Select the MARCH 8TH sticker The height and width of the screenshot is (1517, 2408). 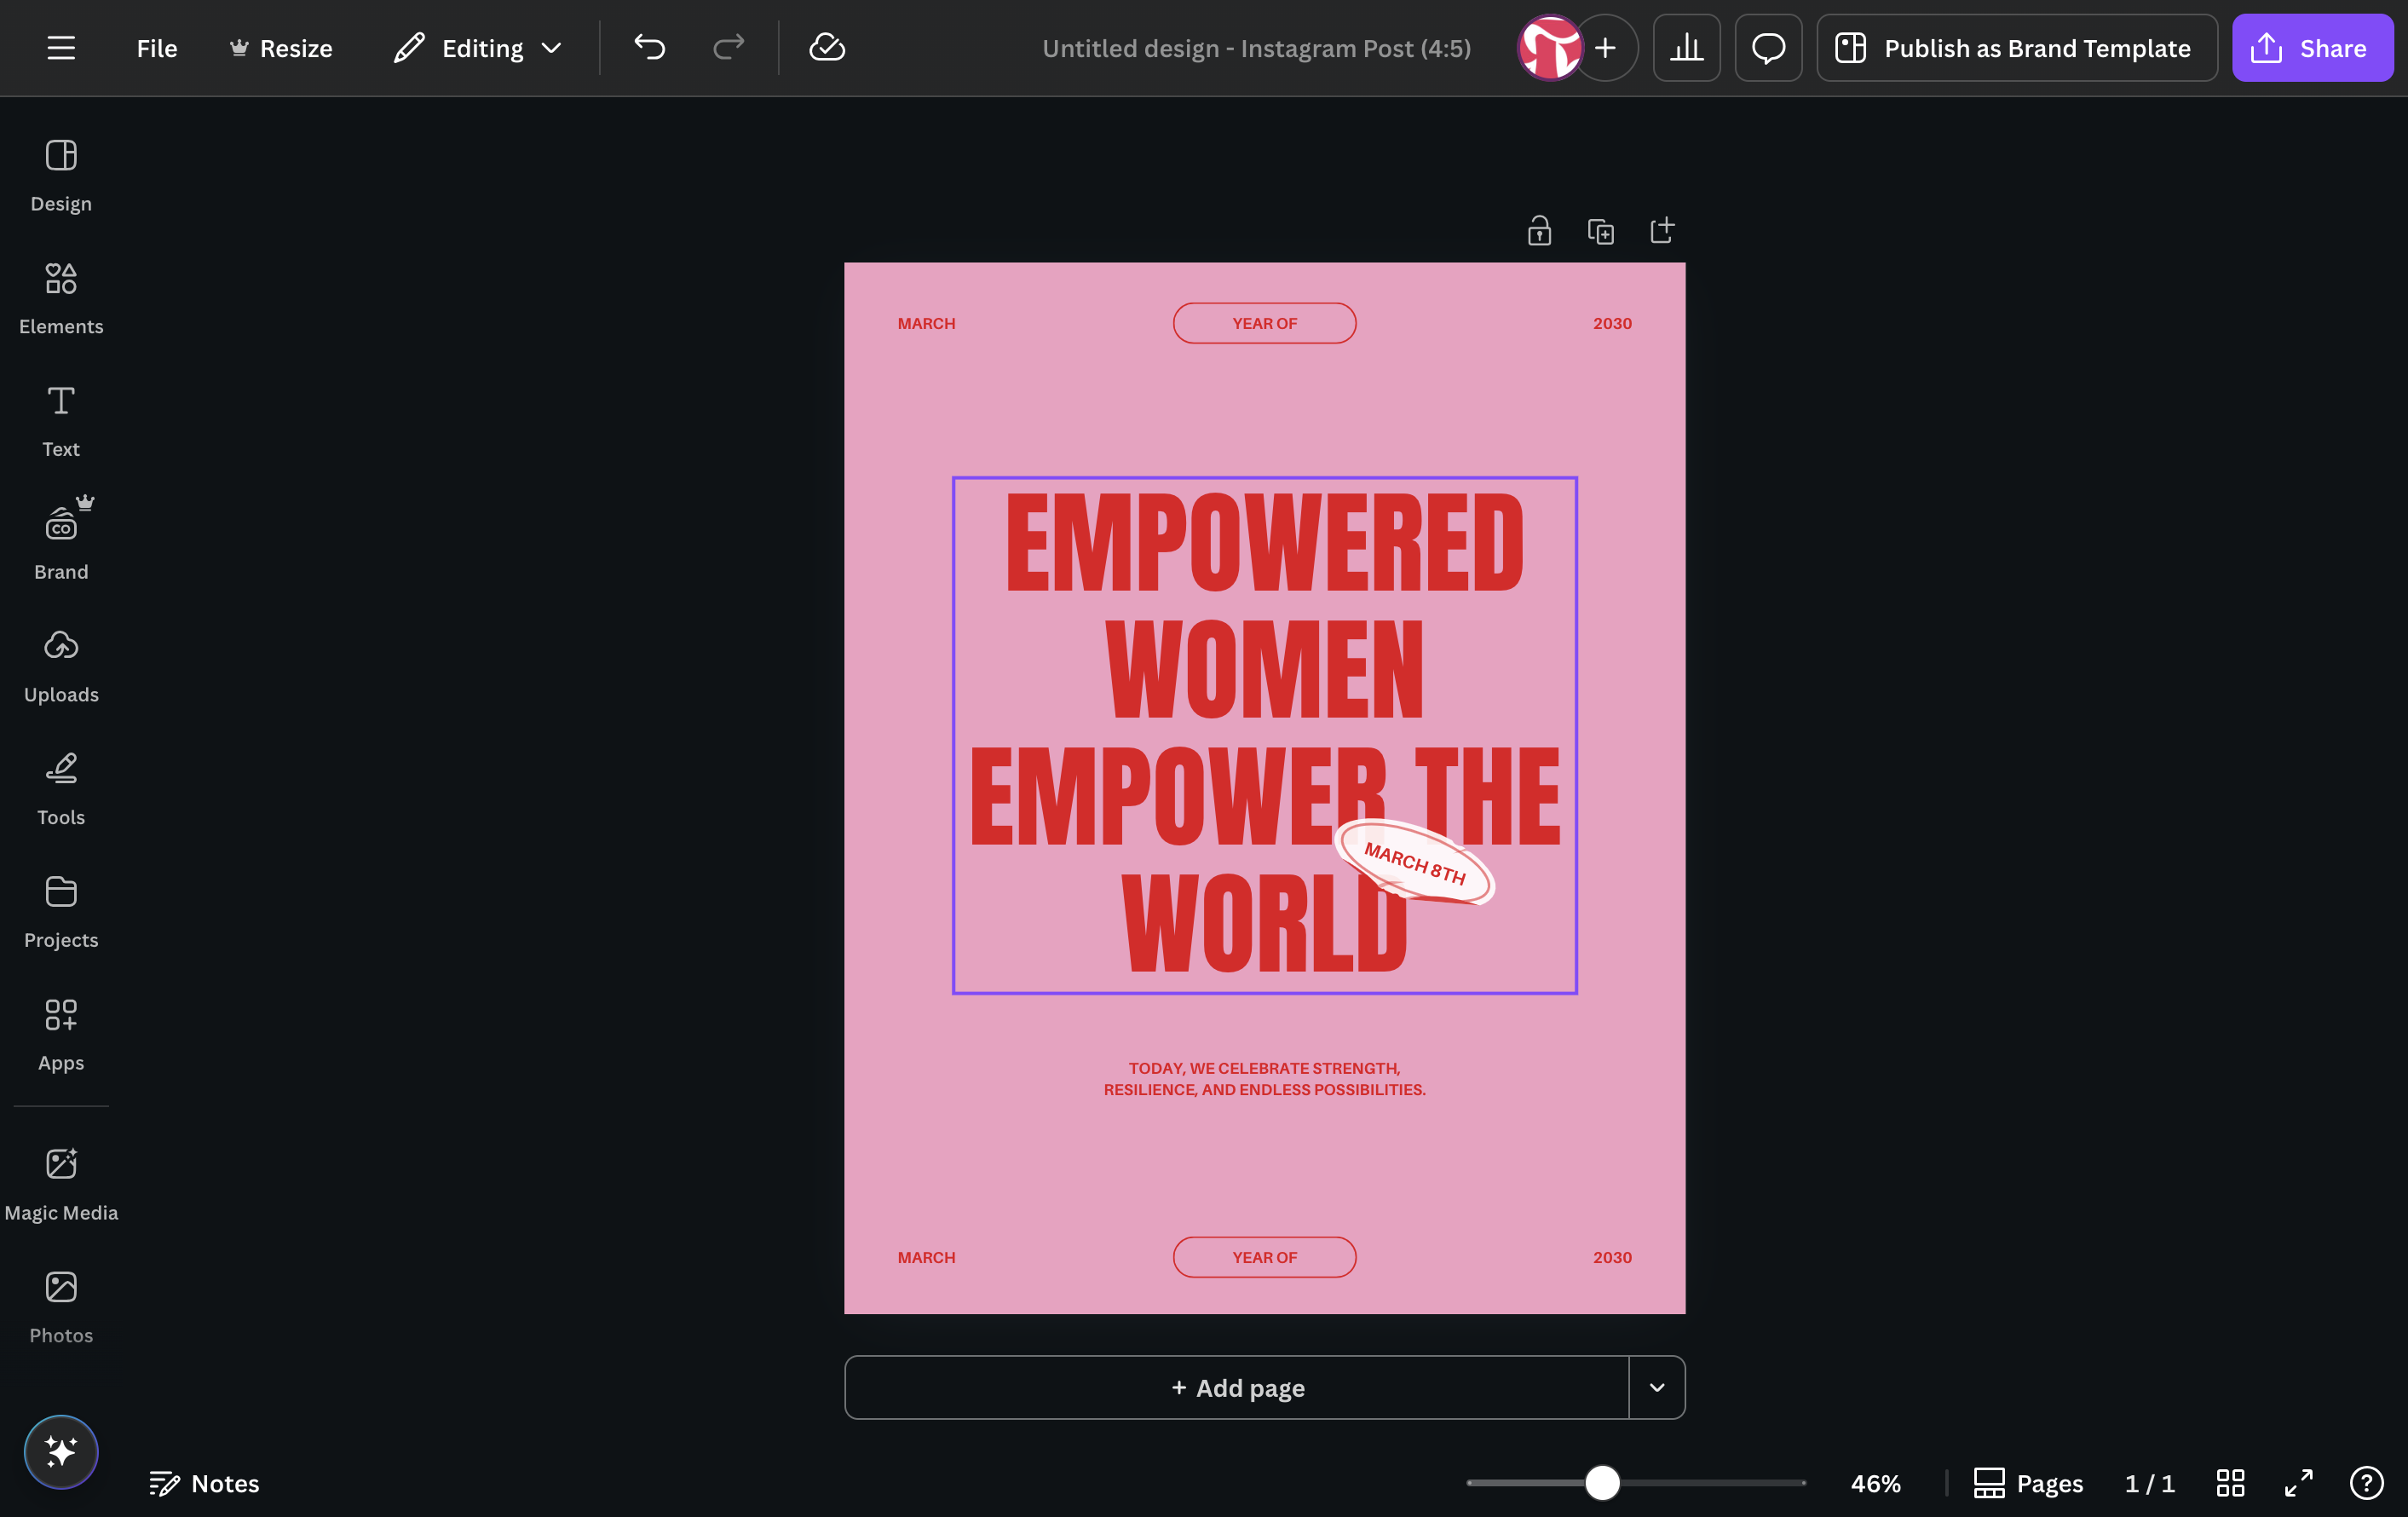pos(1414,862)
